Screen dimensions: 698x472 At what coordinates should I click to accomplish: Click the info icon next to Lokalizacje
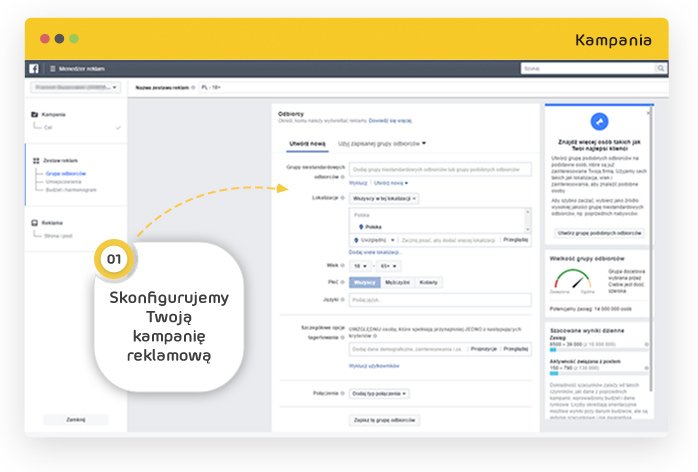[343, 198]
